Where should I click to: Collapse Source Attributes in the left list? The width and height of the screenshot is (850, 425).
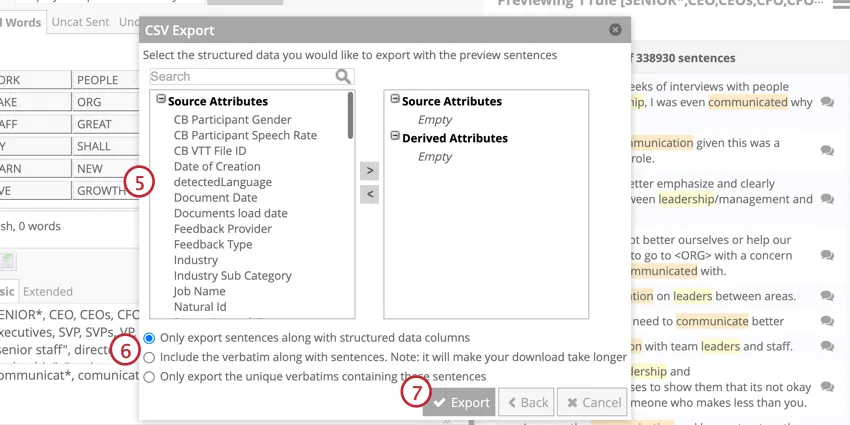[x=160, y=100]
